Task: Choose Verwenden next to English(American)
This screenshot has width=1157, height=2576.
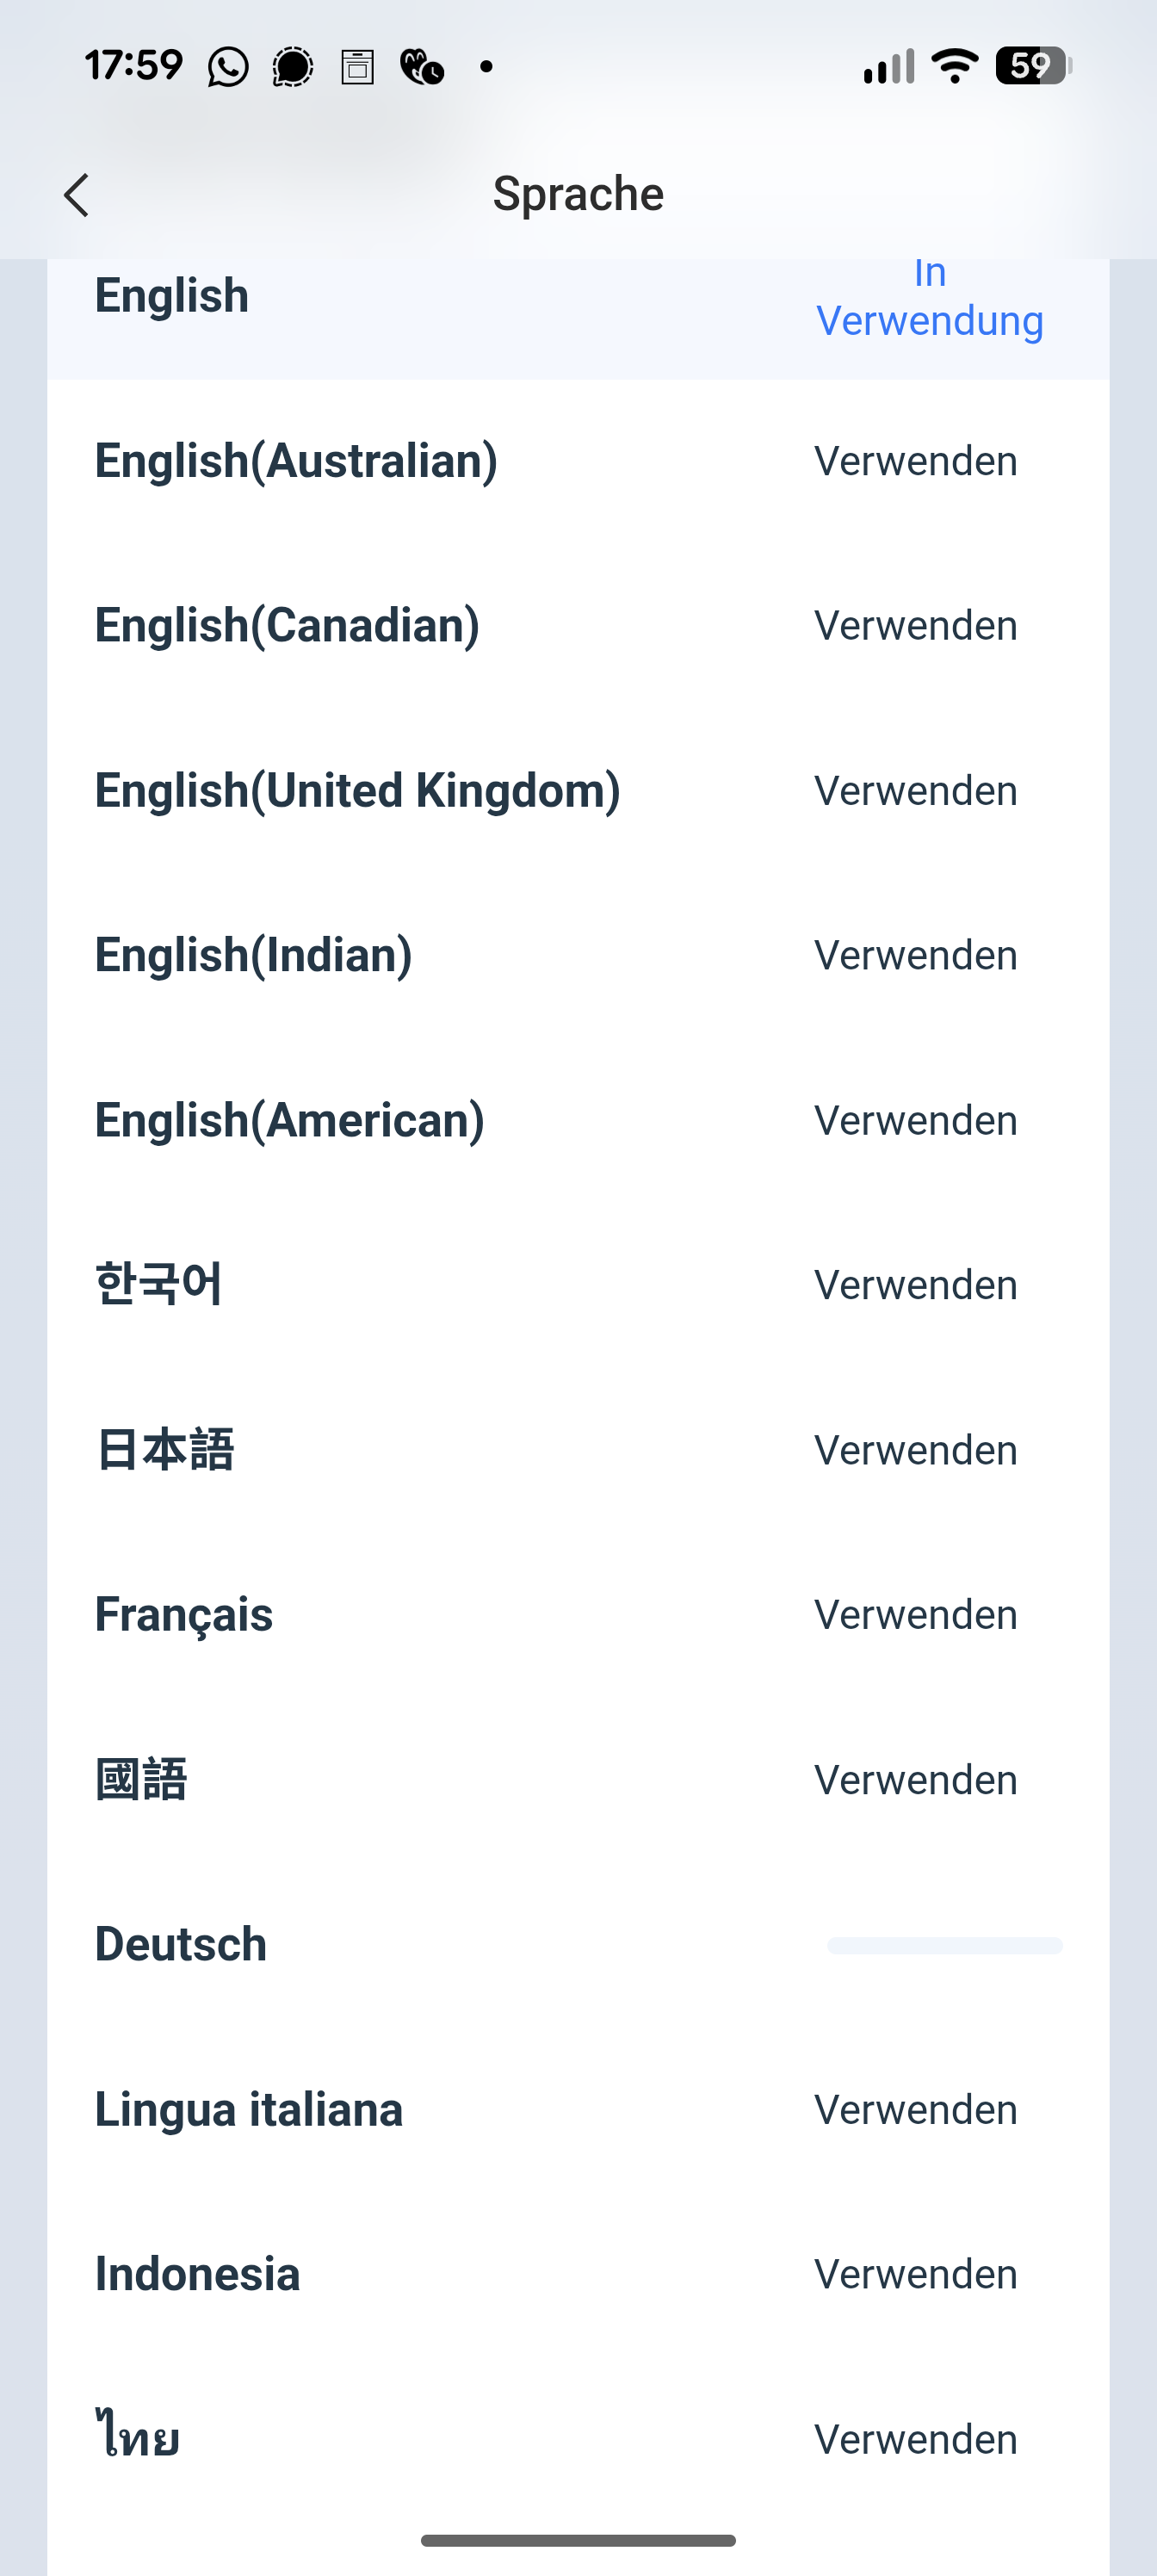Action: (x=916, y=1120)
